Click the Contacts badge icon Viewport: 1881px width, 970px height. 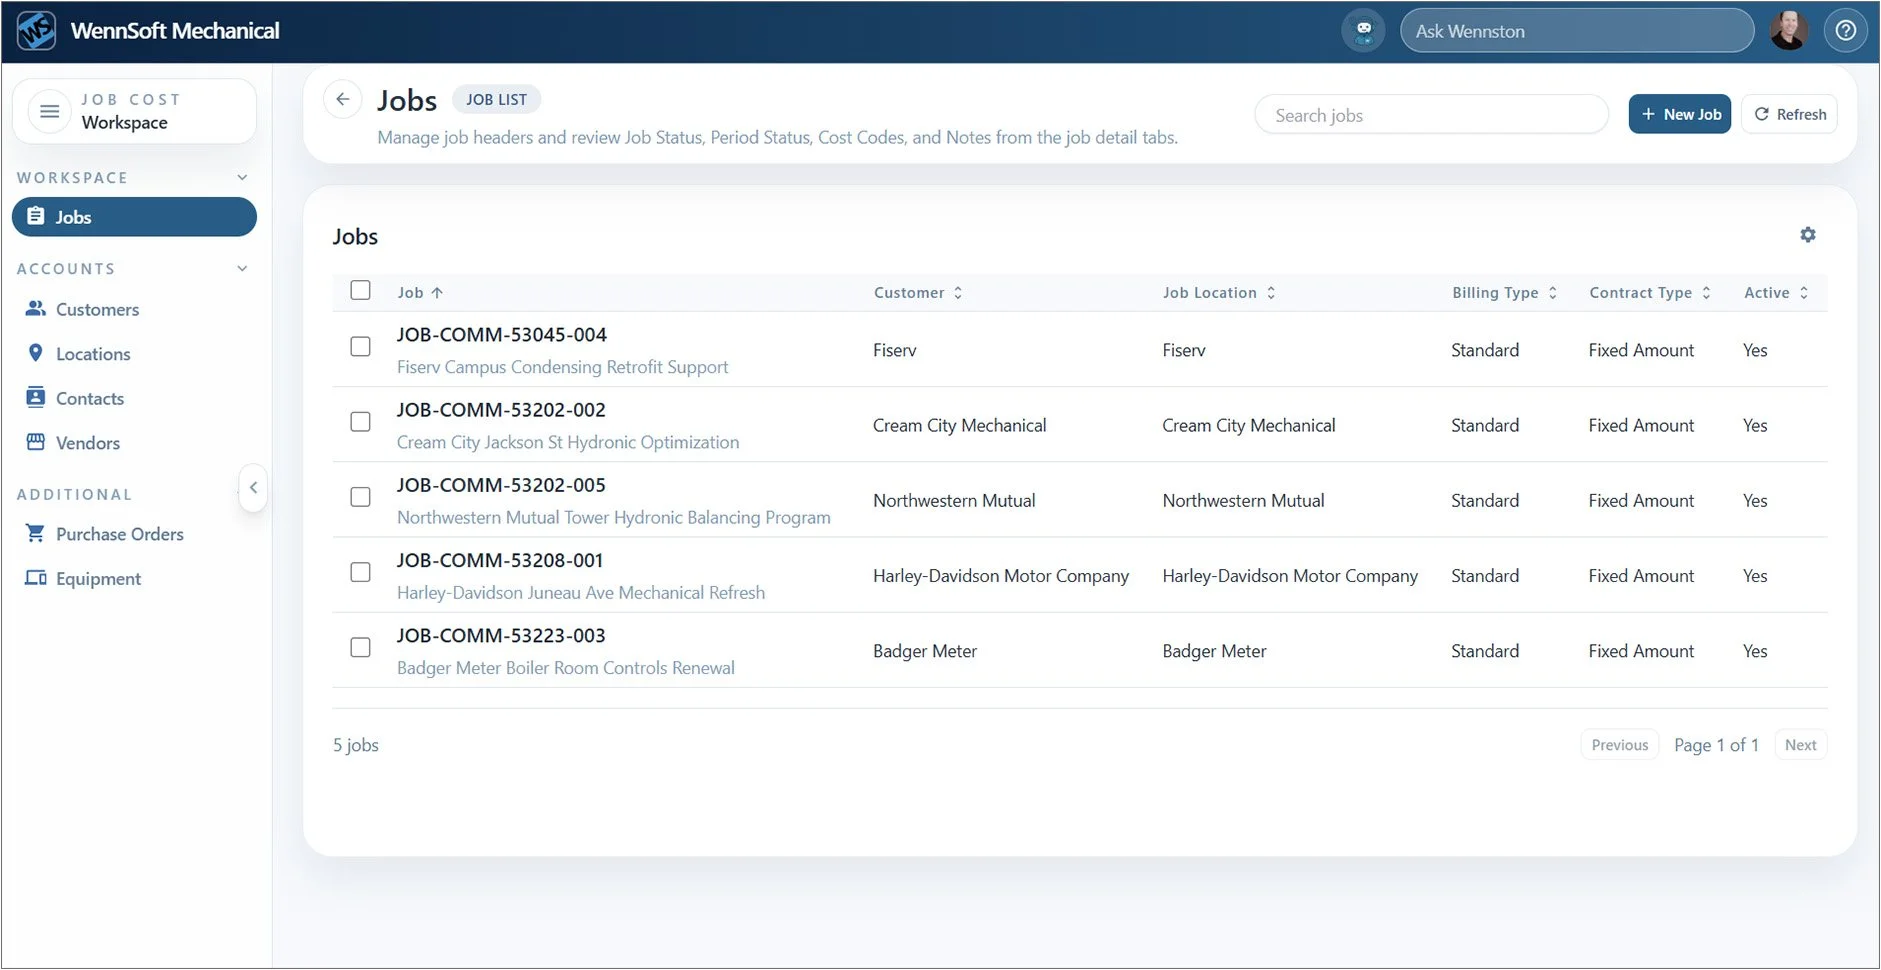36,397
